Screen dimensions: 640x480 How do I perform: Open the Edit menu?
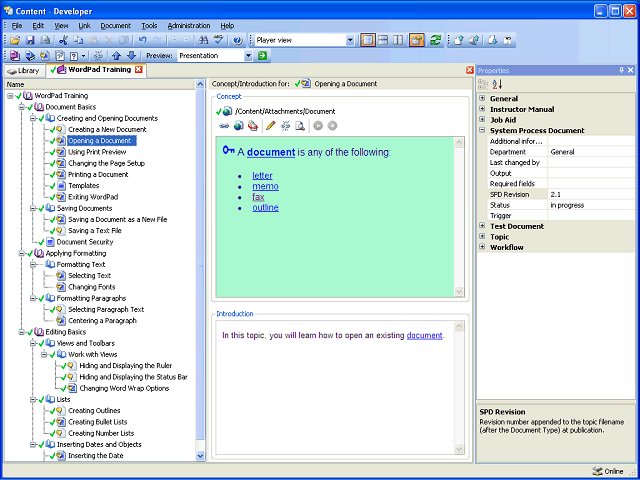coord(38,26)
